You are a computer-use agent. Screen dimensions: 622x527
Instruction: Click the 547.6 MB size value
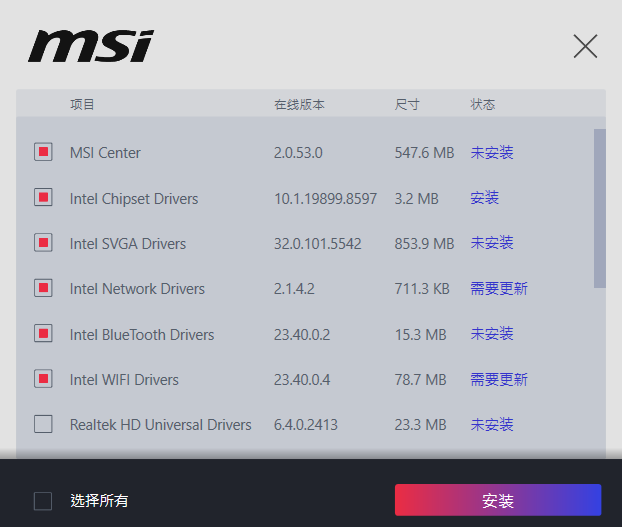pos(424,153)
